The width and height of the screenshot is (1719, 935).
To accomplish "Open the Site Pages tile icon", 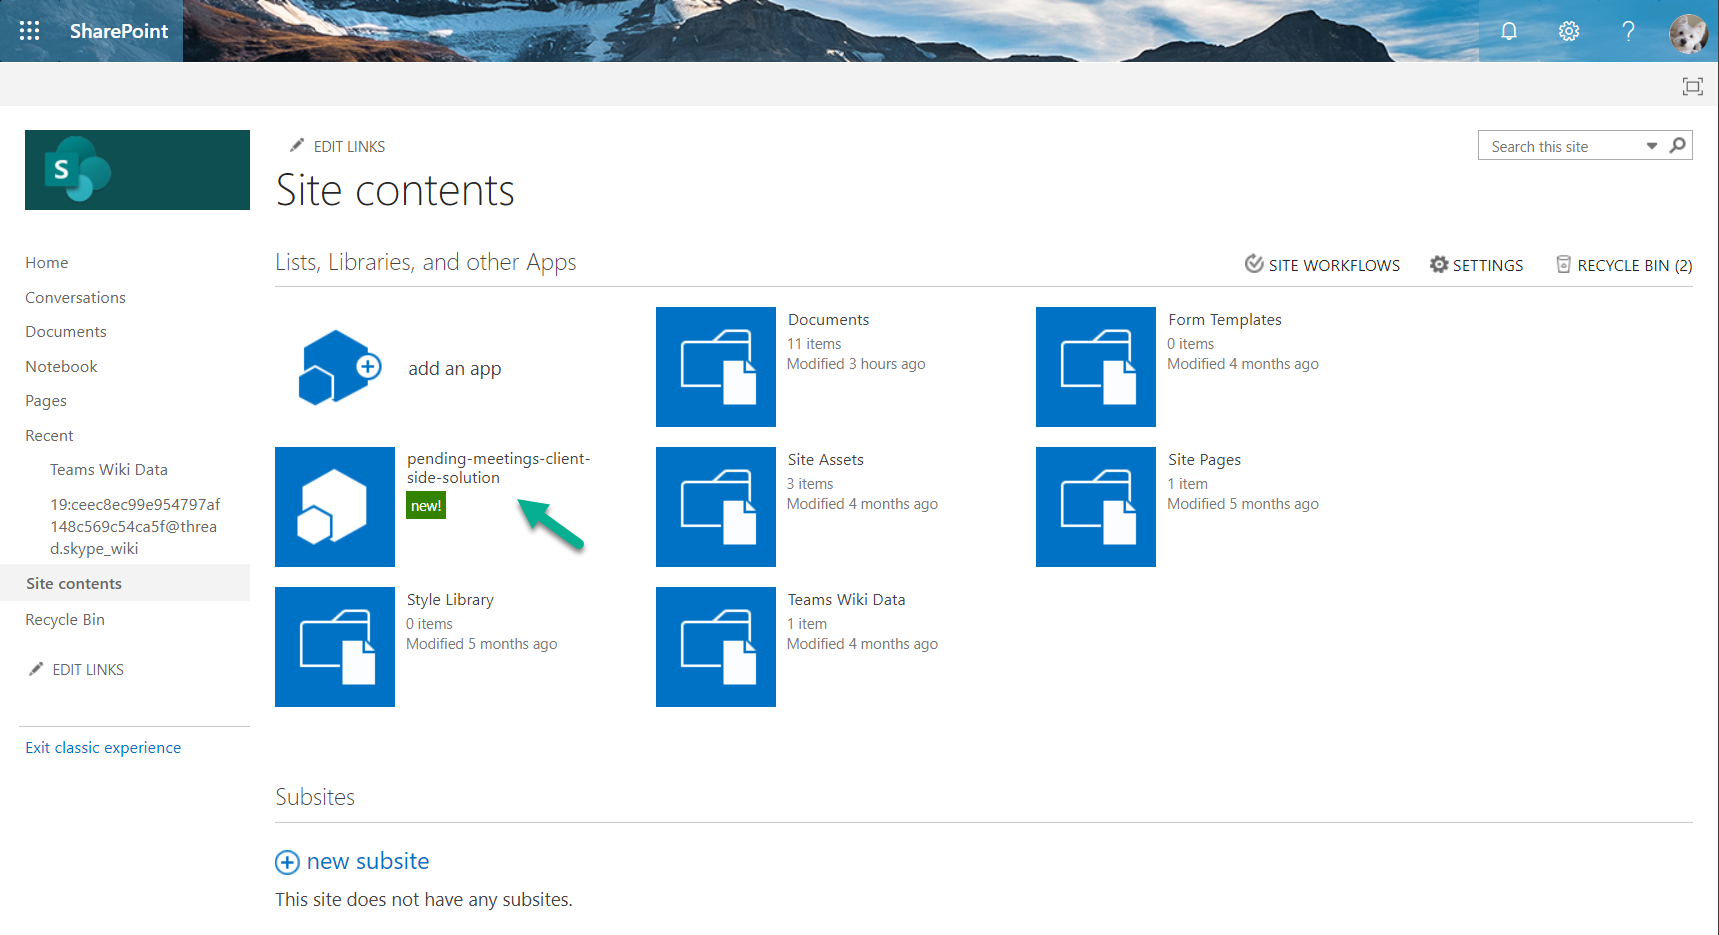I will (x=1096, y=507).
